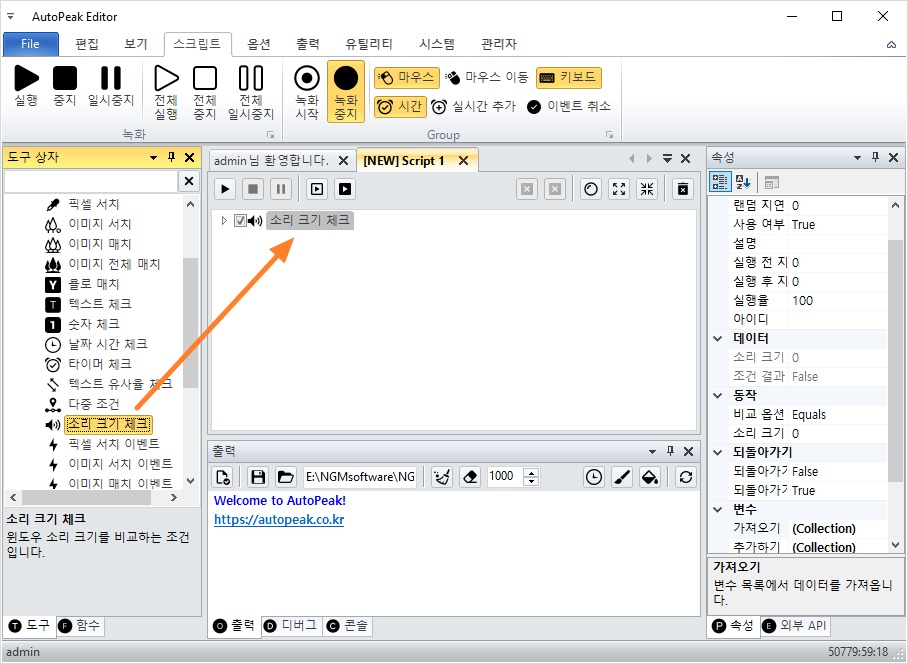Click the circular record icon in script toolbar

tap(591, 189)
